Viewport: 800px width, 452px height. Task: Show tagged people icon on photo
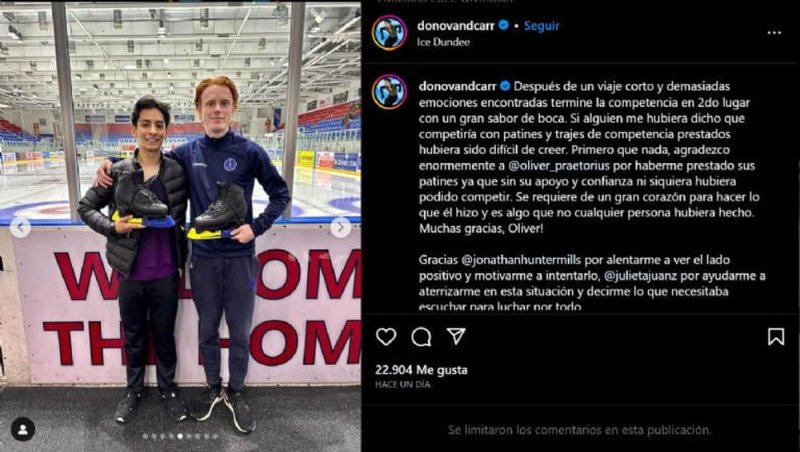click(x=23, y=429)
